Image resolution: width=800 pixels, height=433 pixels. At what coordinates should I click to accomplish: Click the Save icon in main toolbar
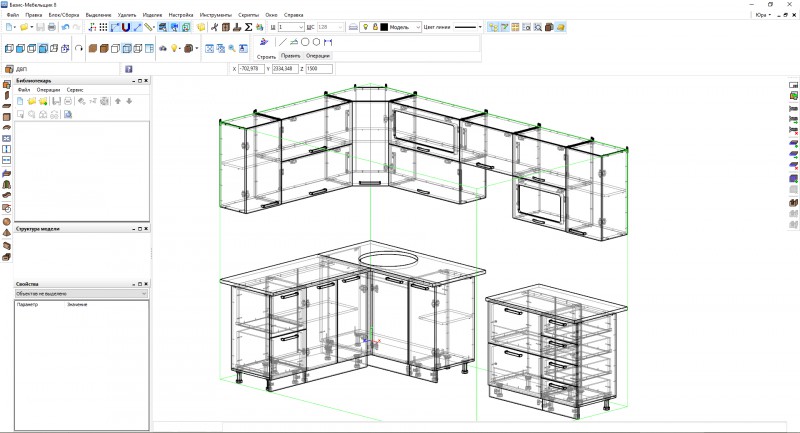[40, 27]
